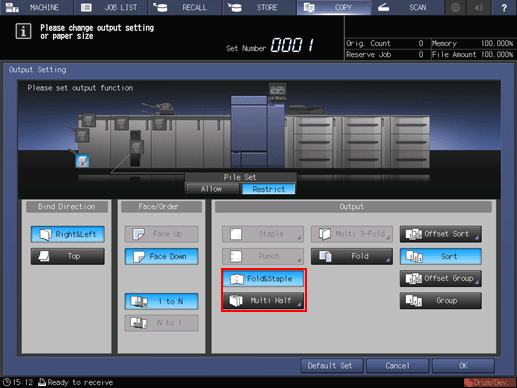Confirm settings with OK button
The height and width of the screenshot is (388, 517).
(463, 366)
